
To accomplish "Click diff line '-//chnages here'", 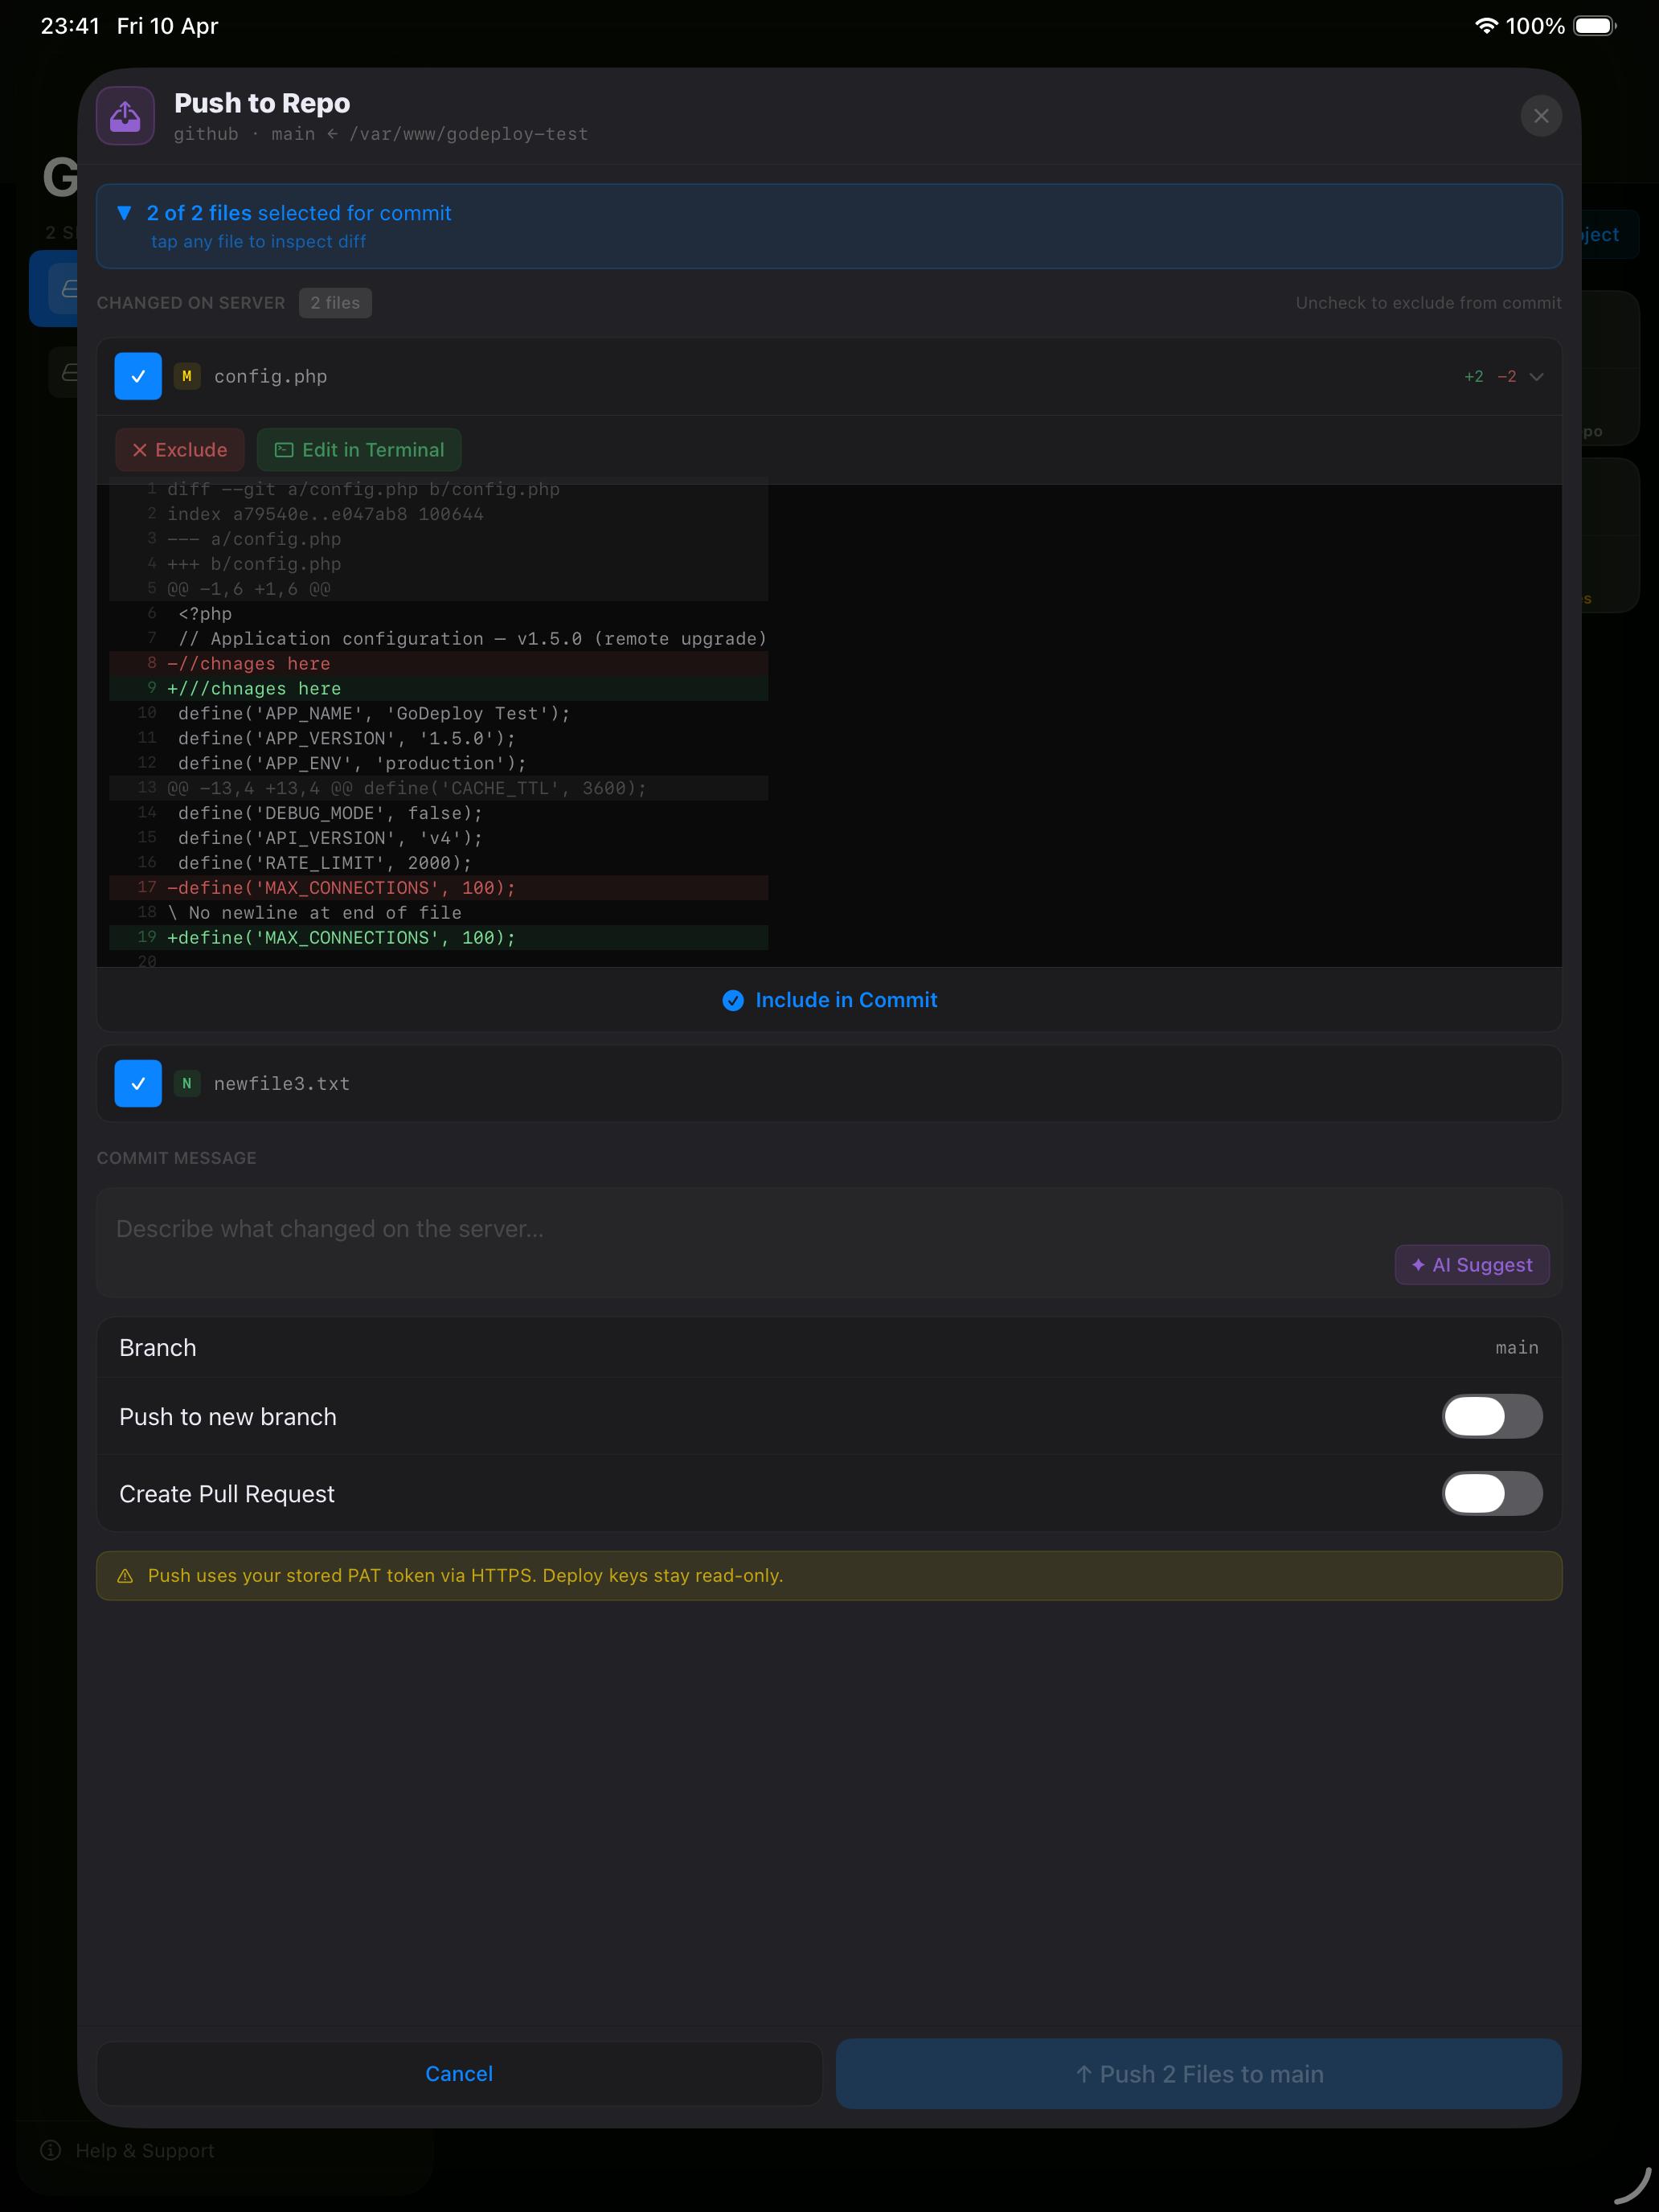I will click(x=439, y=663).
